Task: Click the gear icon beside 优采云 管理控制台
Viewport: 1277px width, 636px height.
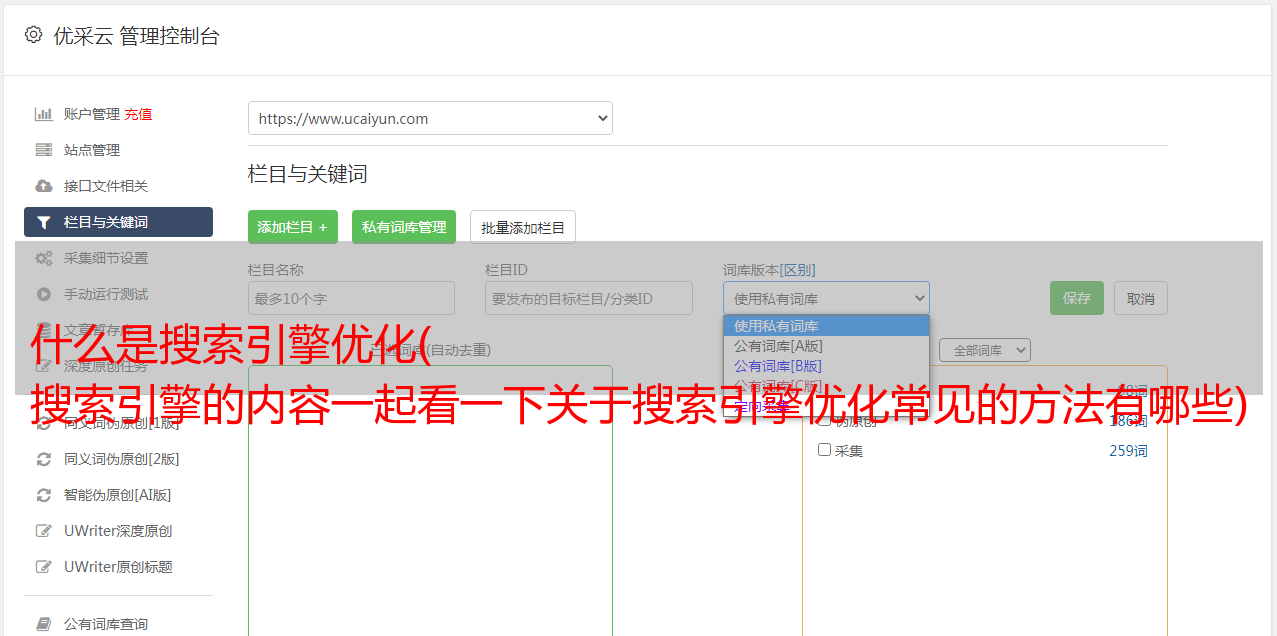Action: [33, 35]
